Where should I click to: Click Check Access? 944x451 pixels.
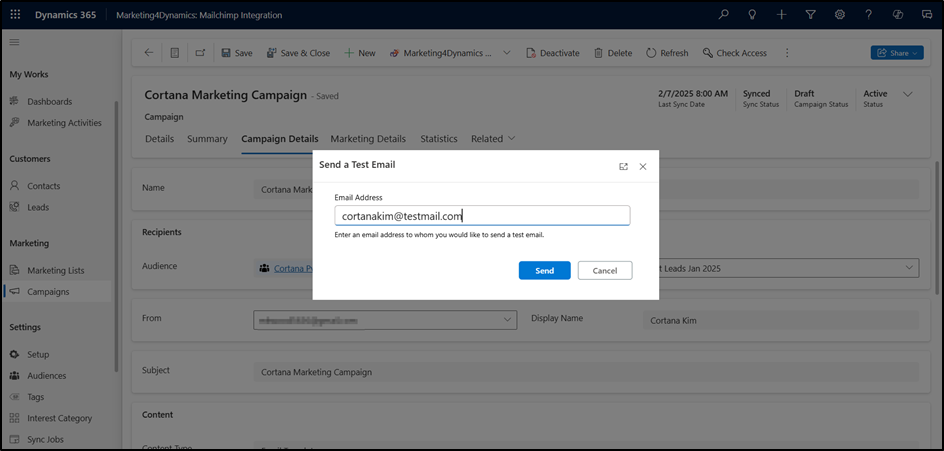[734, 53]
